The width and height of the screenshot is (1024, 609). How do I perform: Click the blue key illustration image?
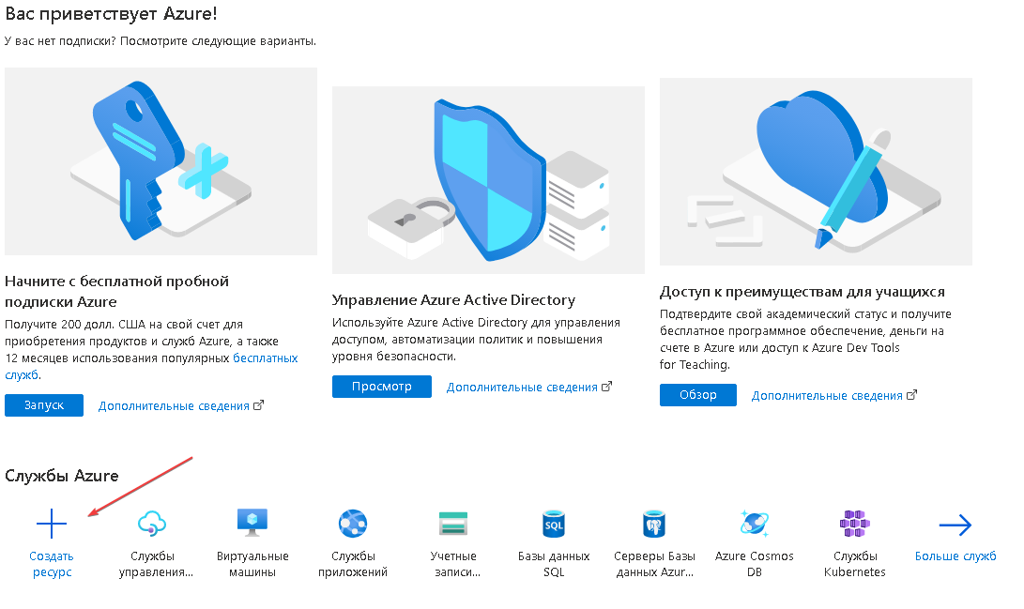pyautogui.click(x=161, y=161)
